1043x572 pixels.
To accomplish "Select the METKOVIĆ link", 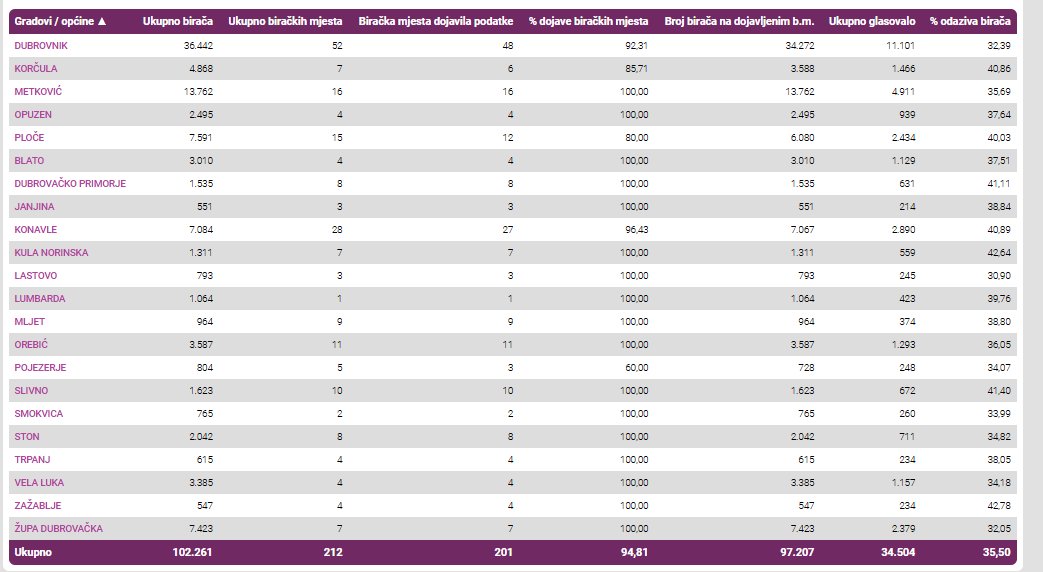I will point(37,92).
